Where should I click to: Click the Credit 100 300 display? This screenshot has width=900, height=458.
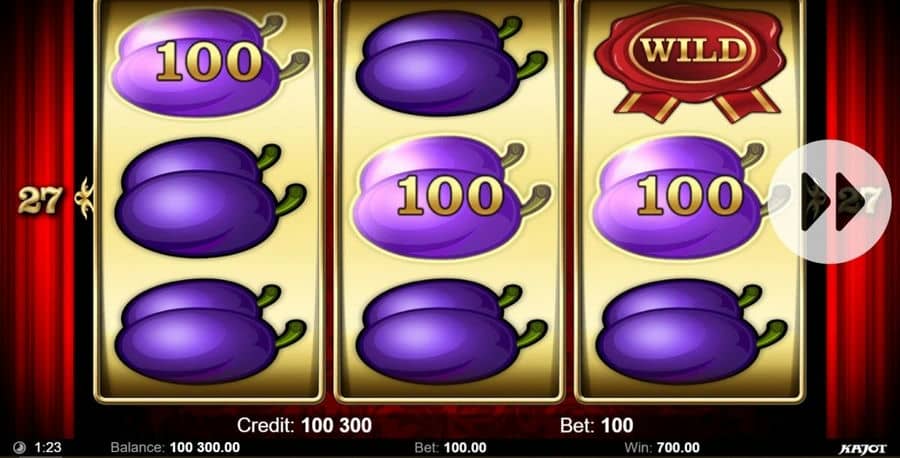[304, 425]
